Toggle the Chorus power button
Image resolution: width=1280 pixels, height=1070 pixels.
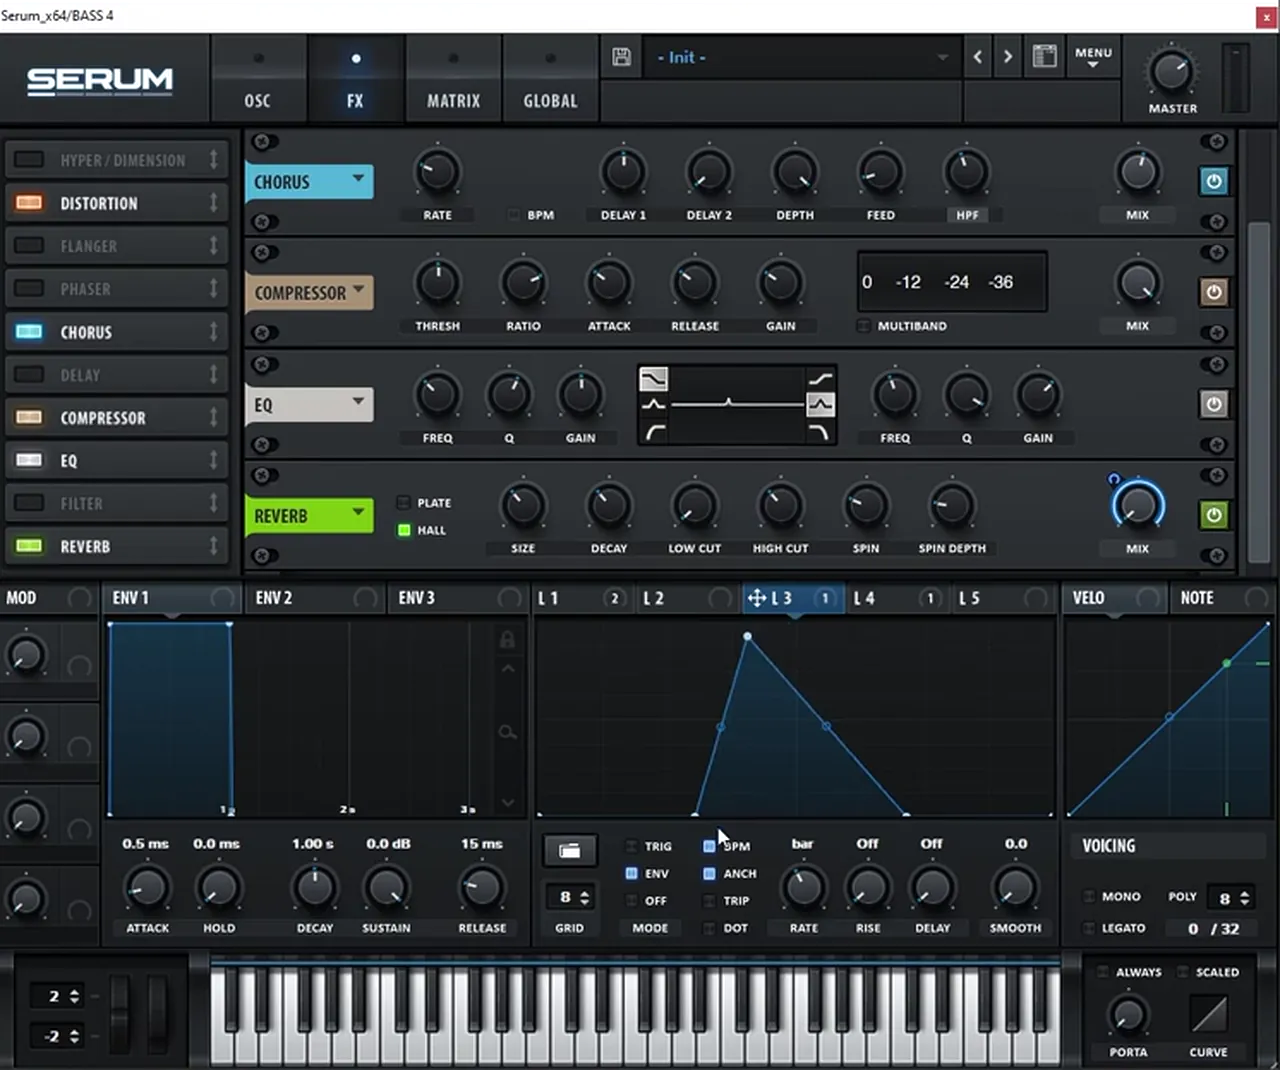(1213, 182)
